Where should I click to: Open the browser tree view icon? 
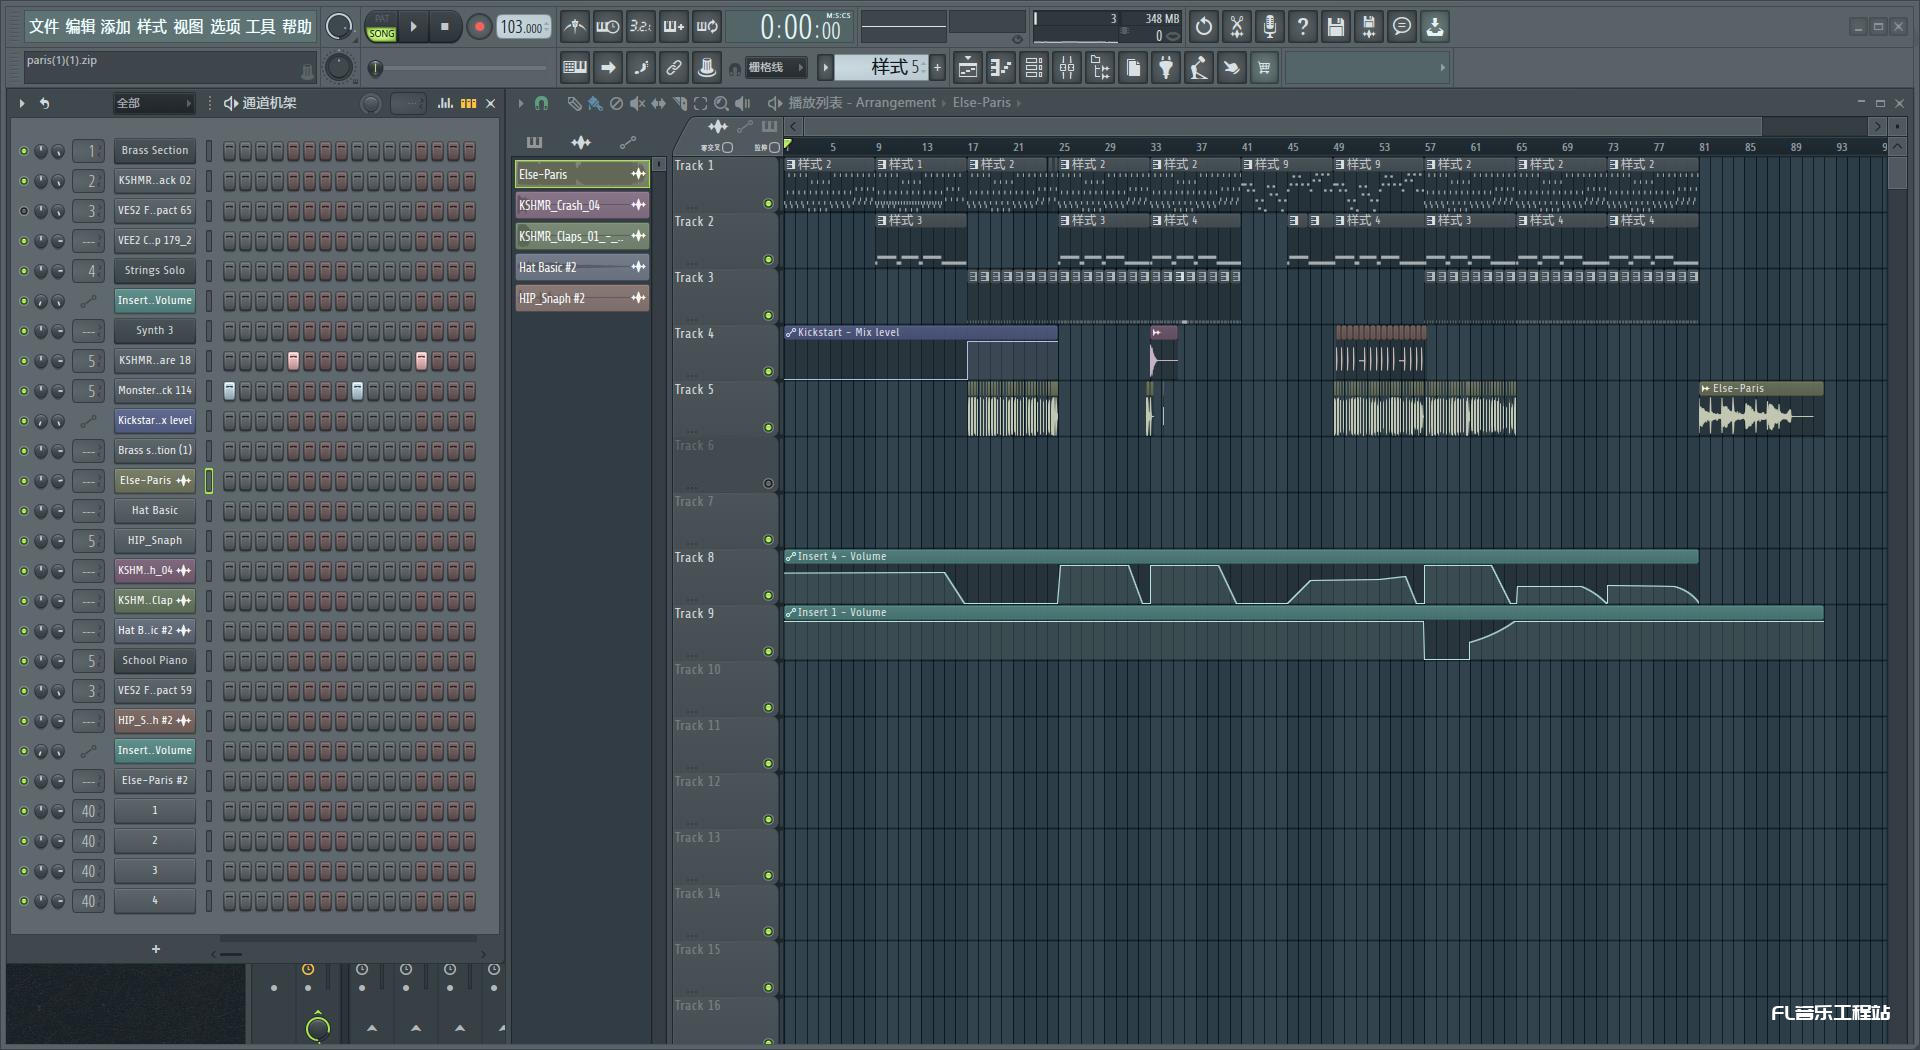tap(1100, 68)
